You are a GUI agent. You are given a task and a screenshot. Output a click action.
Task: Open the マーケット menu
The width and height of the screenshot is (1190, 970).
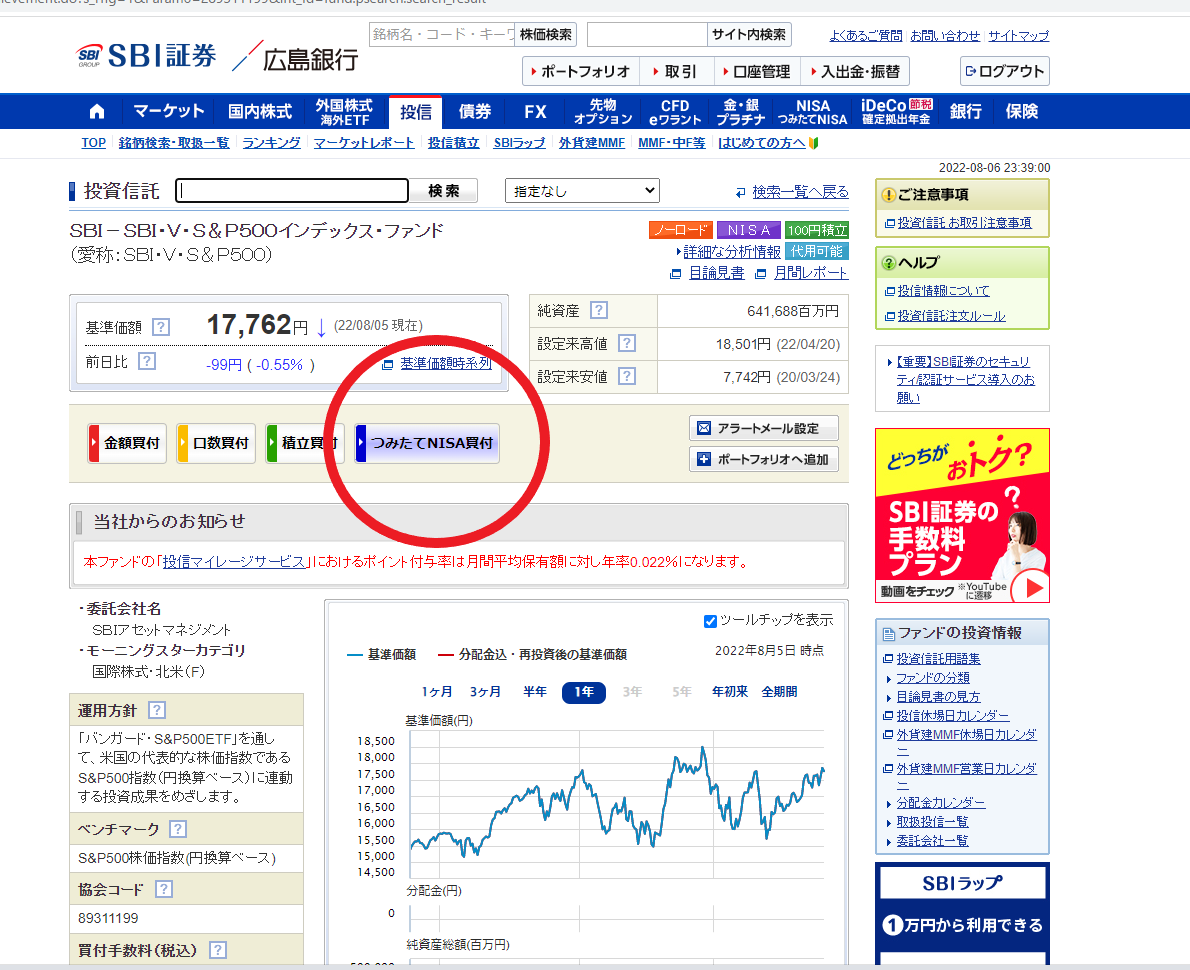click(x=168, y=112)
